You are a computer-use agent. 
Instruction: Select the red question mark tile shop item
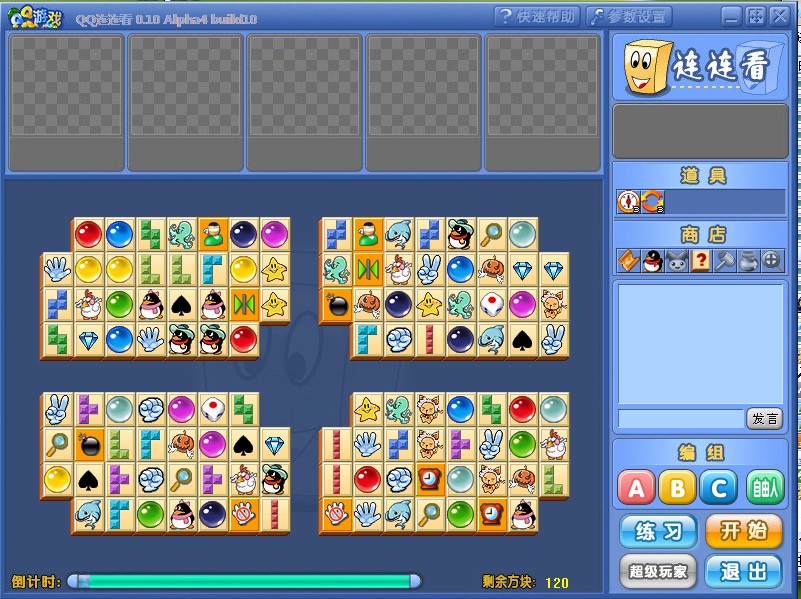click(700, 261)
